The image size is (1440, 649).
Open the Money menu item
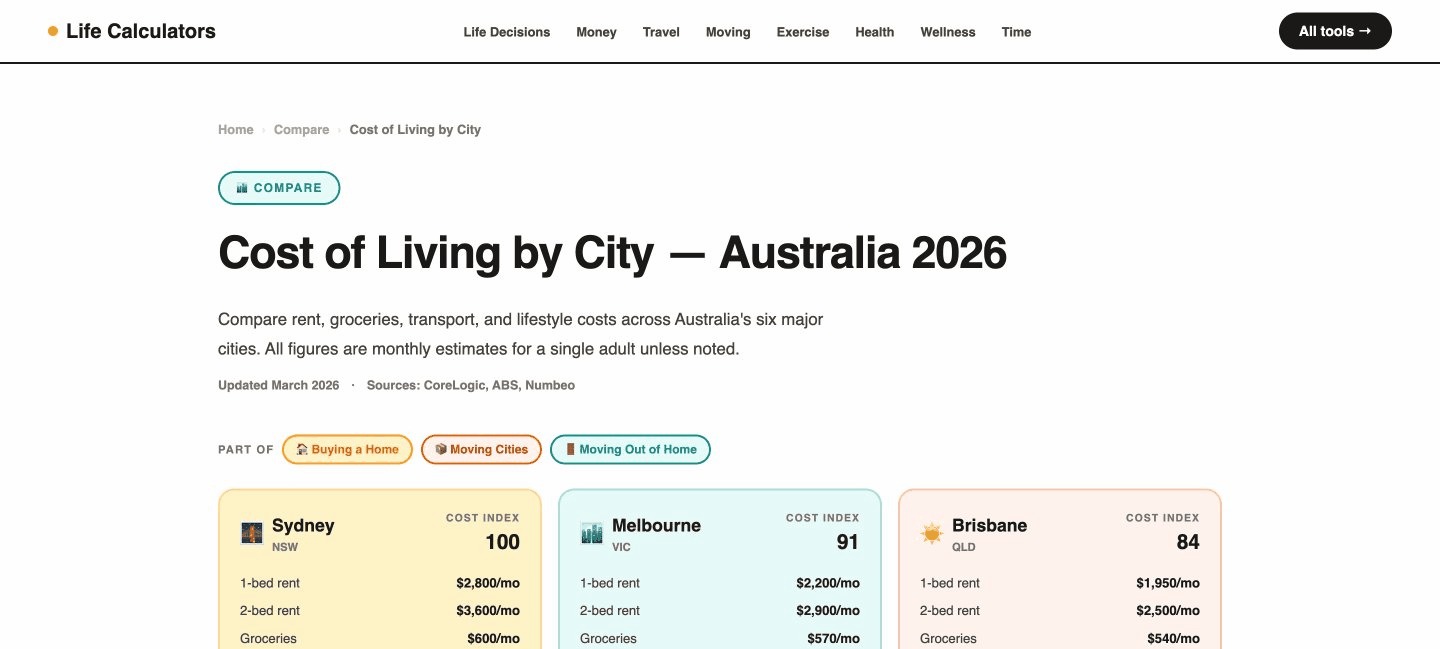(596, 31)
